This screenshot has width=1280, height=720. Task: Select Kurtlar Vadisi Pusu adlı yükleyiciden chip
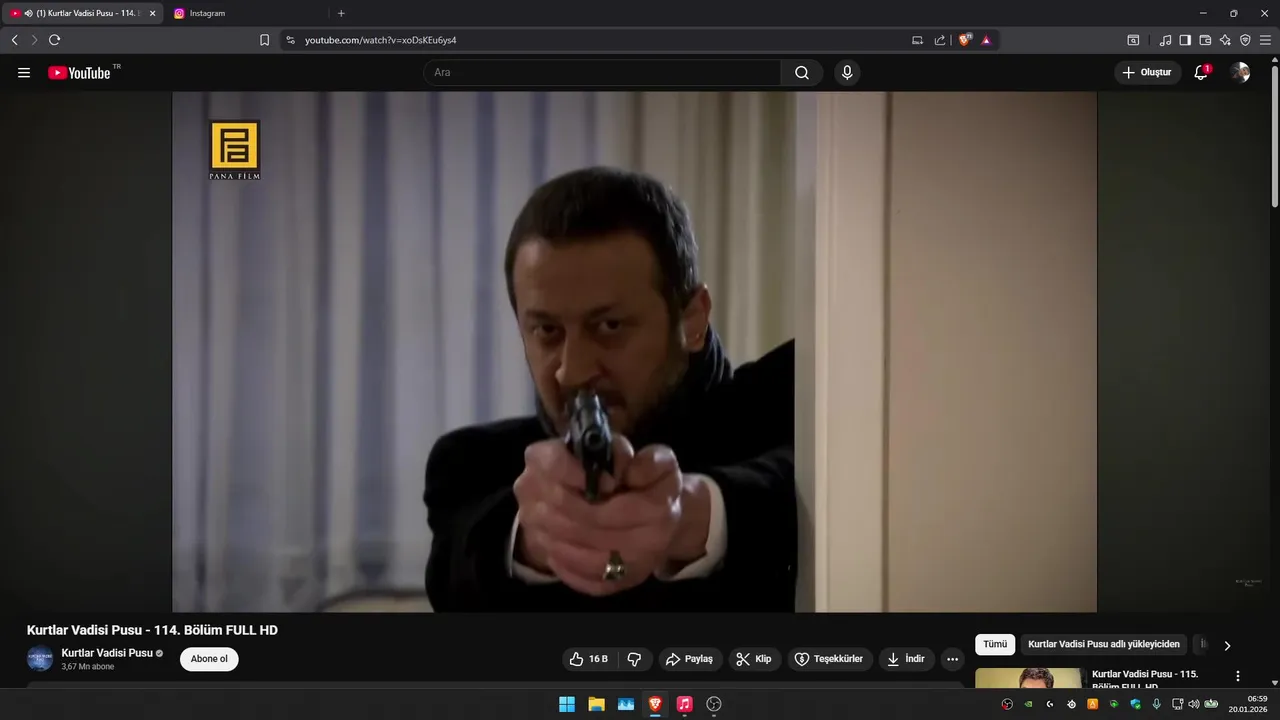pyautogui.click(x=1104, y=645)
